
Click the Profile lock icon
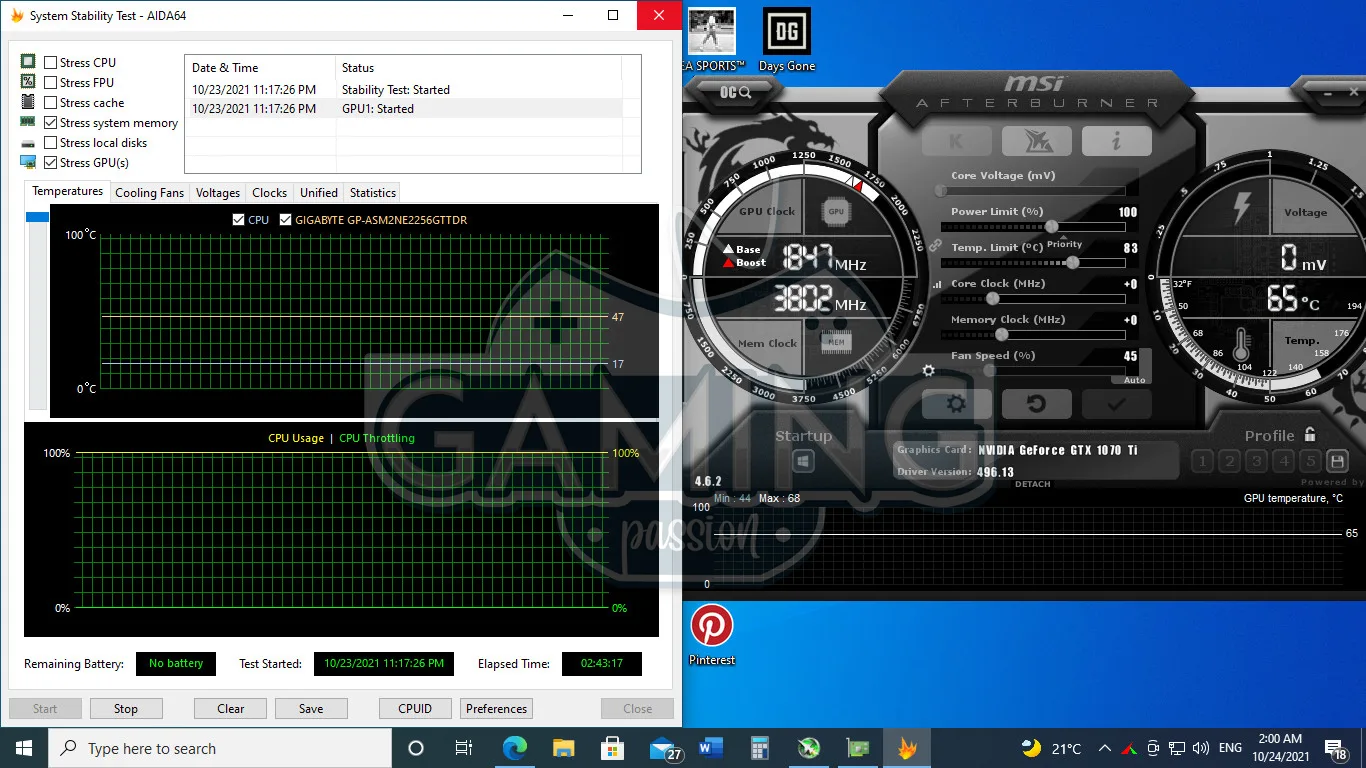click(x=1310, y=434)
